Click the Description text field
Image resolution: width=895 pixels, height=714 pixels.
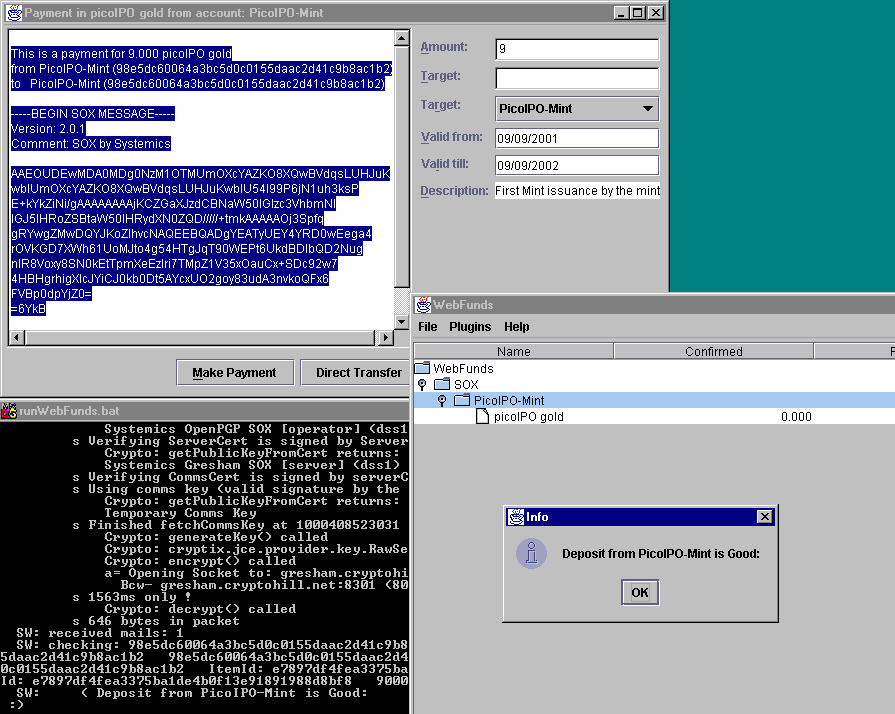pyautogui.click(x=577, y=191)
